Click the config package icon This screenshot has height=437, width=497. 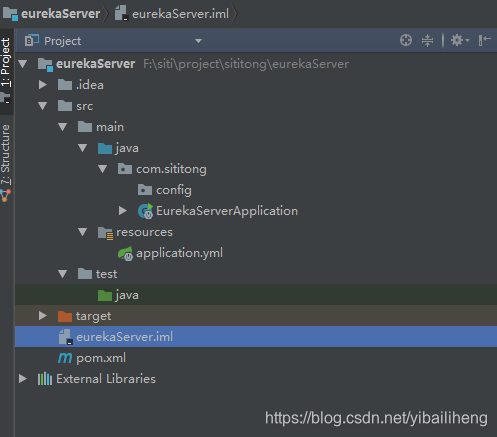145,190
